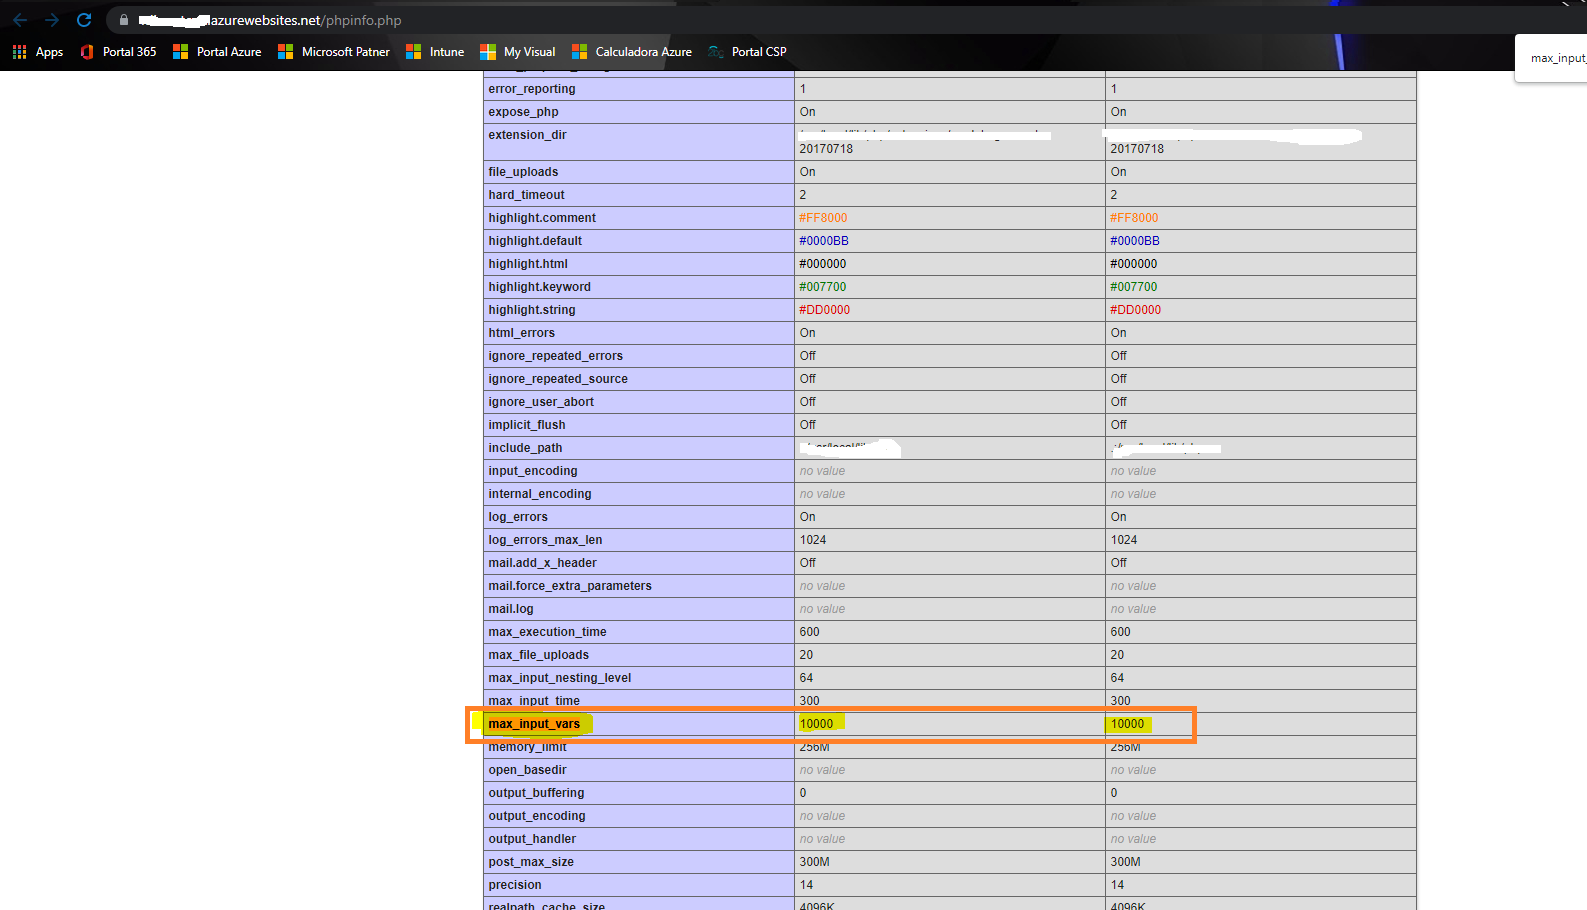
Task: Click the log_errors directive name
Action: 518,517
